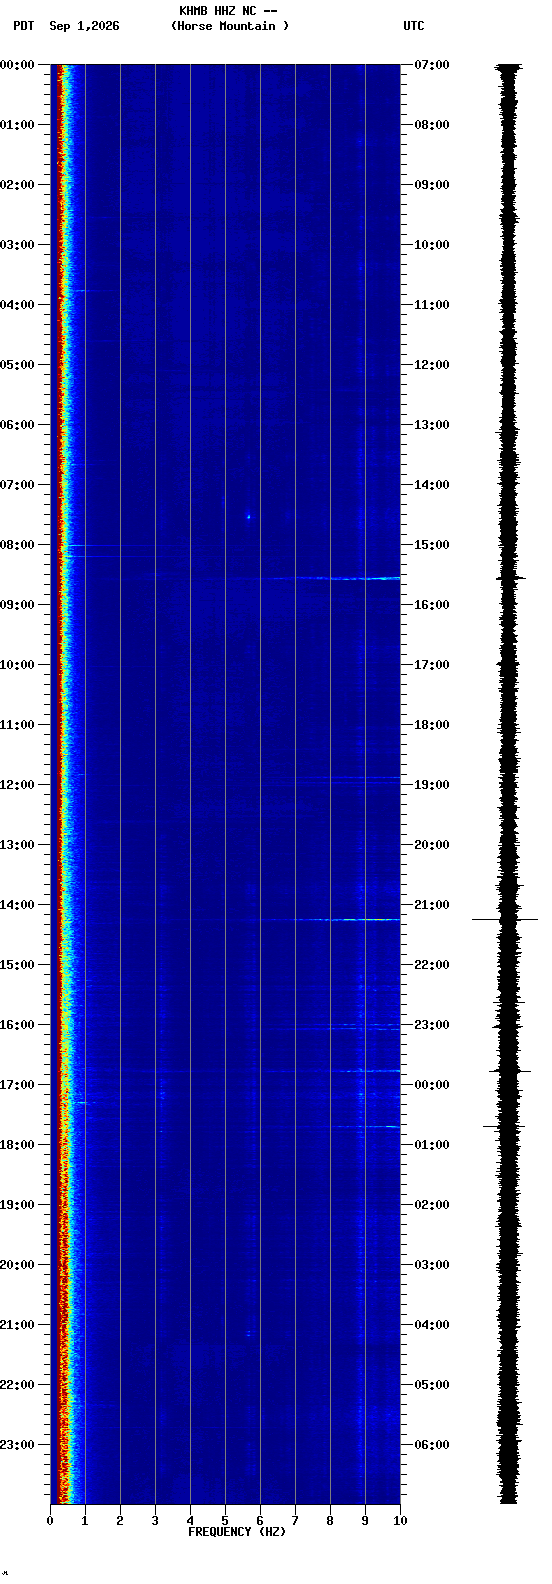
Task: Click the PDT time label '04:00'
Action: [x=17, y=305]
